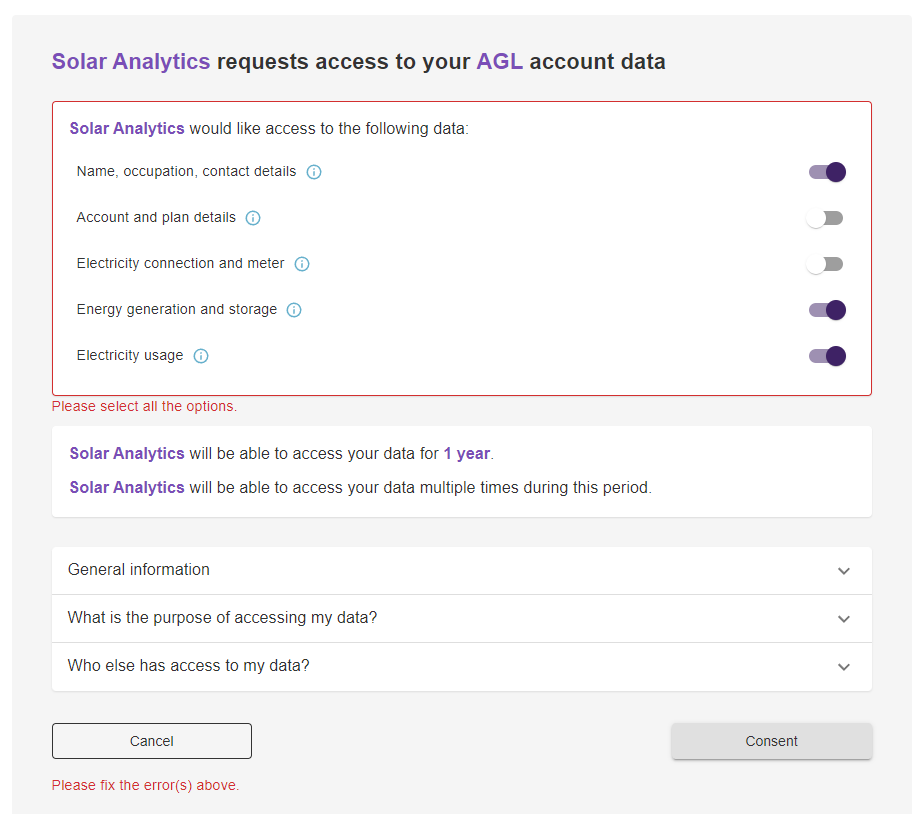Click 'Solar Analytics' in the page heading

(x=131, y=62)
